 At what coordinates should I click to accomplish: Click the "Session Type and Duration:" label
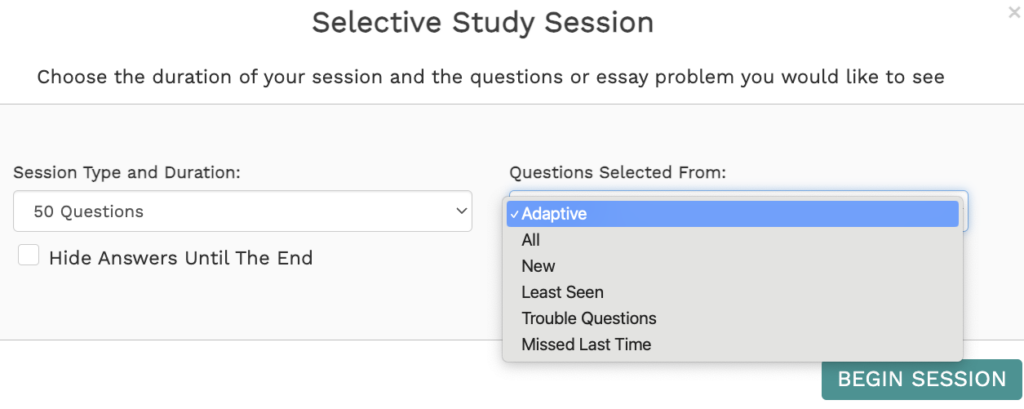(x=127, y=172)
